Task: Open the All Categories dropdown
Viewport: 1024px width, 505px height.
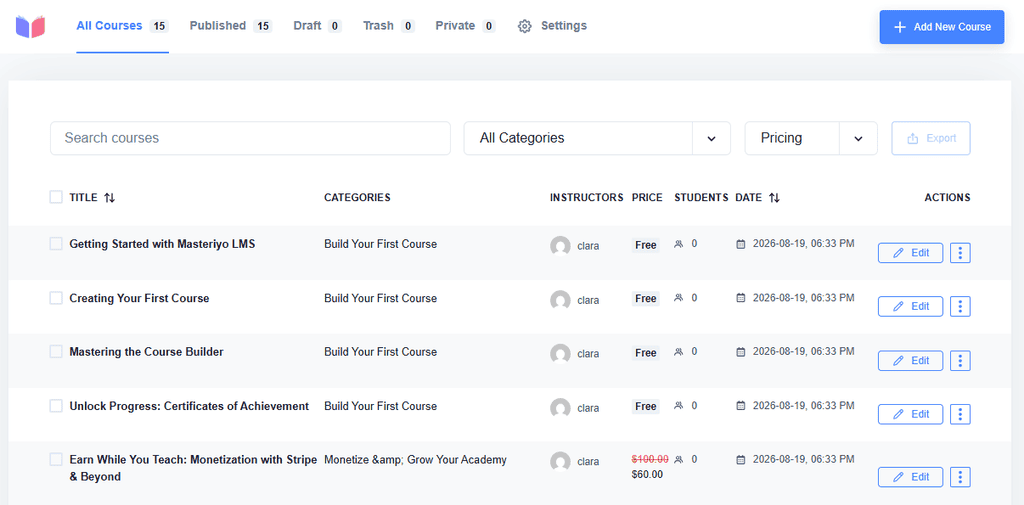Action: [597, 138]
